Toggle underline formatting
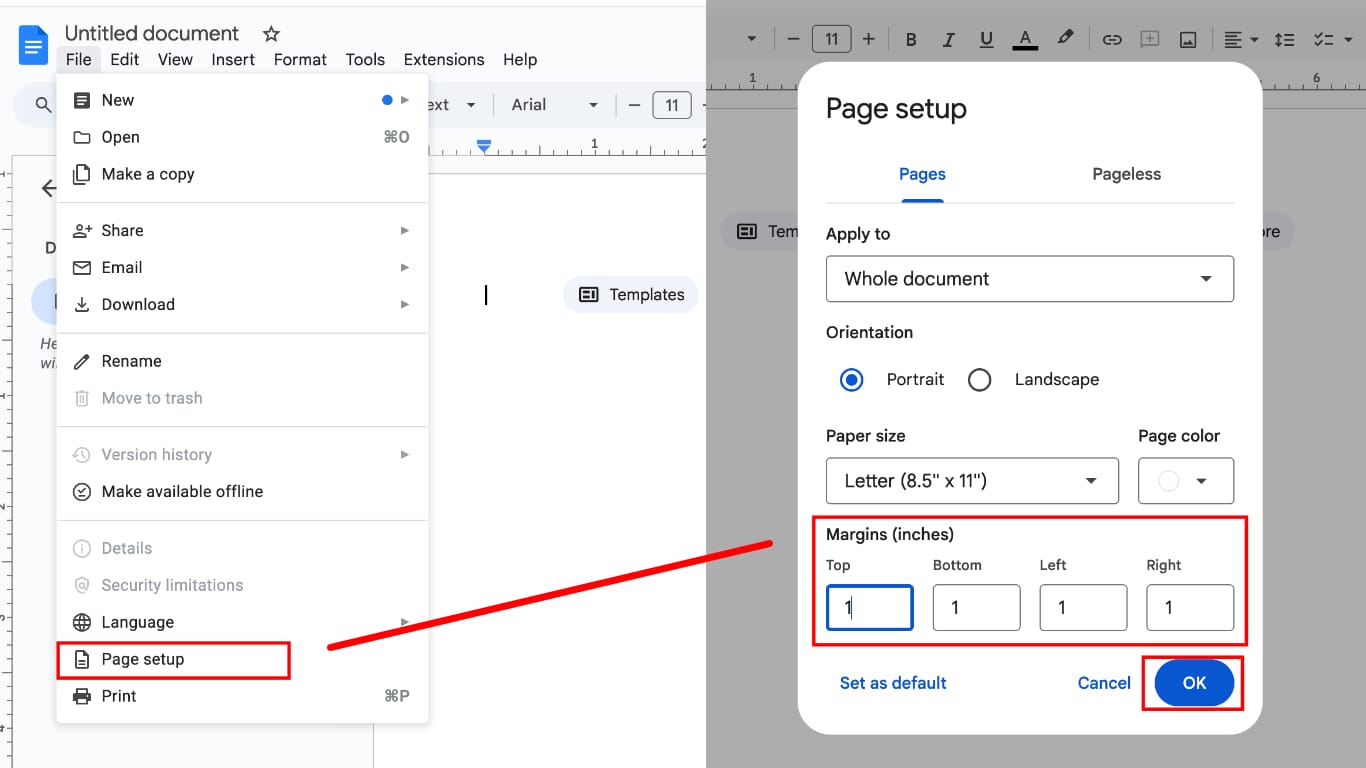The width and height of the screenshot is (1366, 768). 986,39
